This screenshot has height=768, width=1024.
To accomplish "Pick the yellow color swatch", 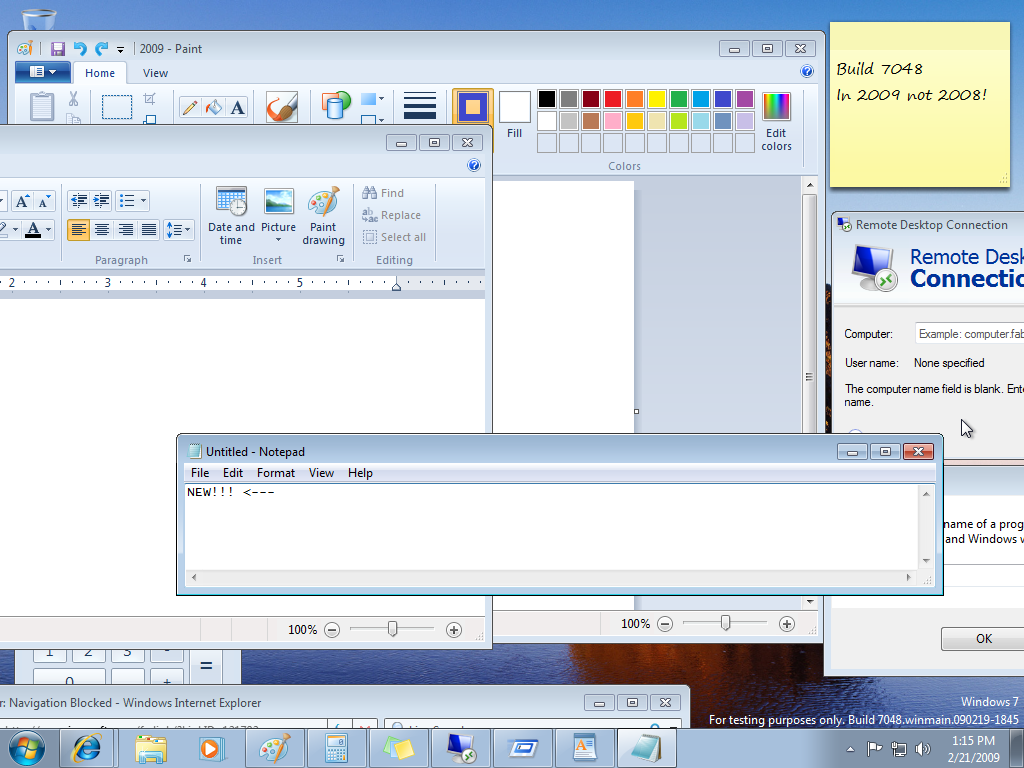I will (x=656, y=99).
